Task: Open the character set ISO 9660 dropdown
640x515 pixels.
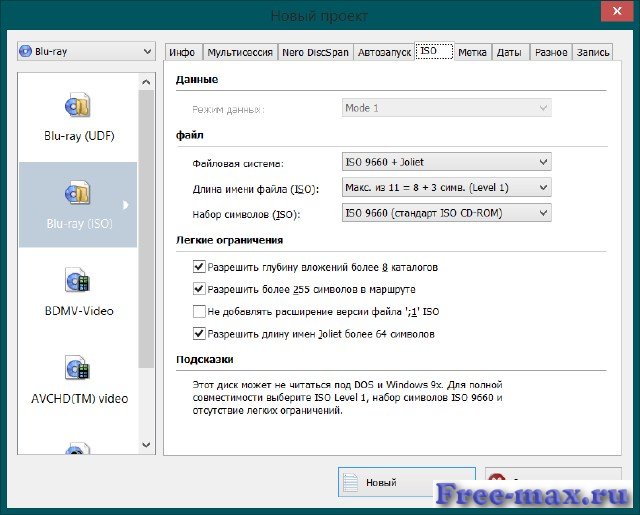Action: (447, 213)
